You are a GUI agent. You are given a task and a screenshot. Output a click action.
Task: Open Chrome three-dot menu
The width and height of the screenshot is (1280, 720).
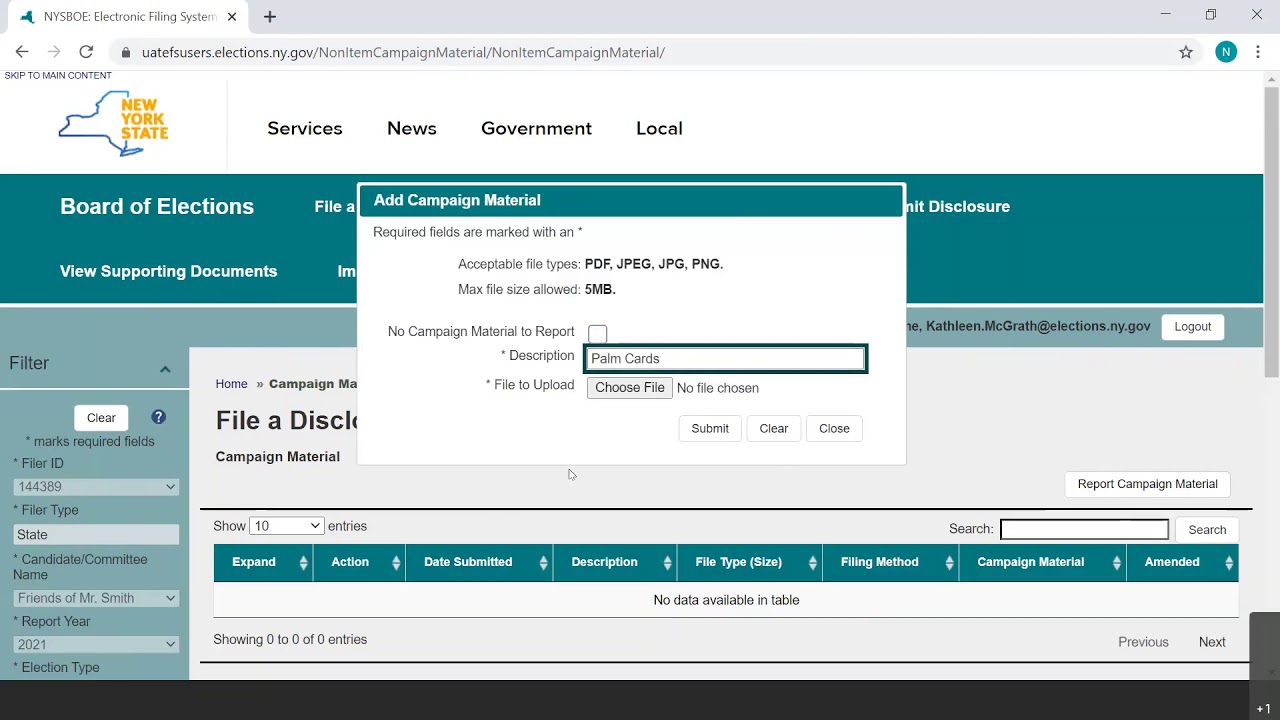[x=1258, y=52]
